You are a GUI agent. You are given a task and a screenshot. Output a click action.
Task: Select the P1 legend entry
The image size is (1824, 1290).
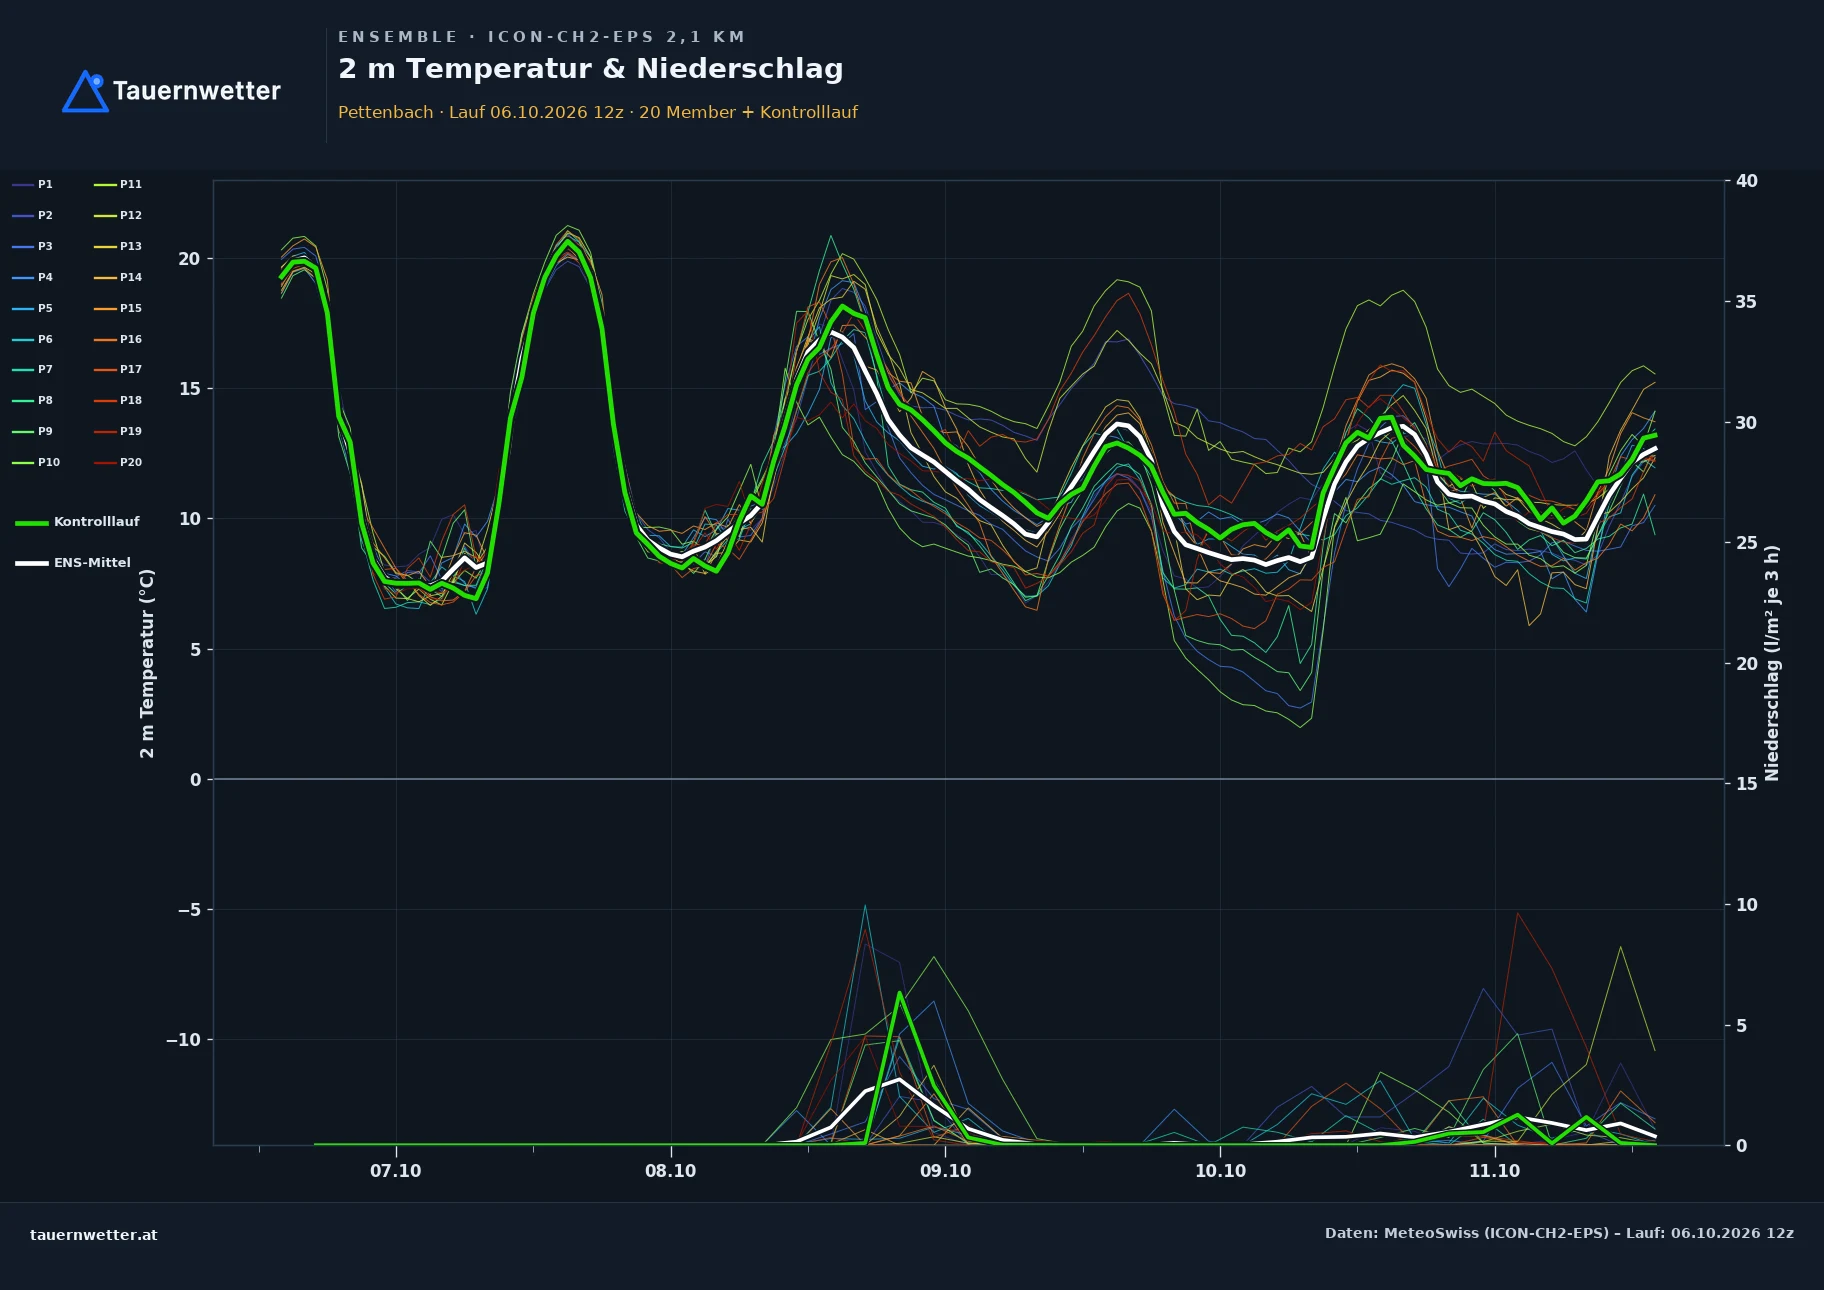[33, 184]
